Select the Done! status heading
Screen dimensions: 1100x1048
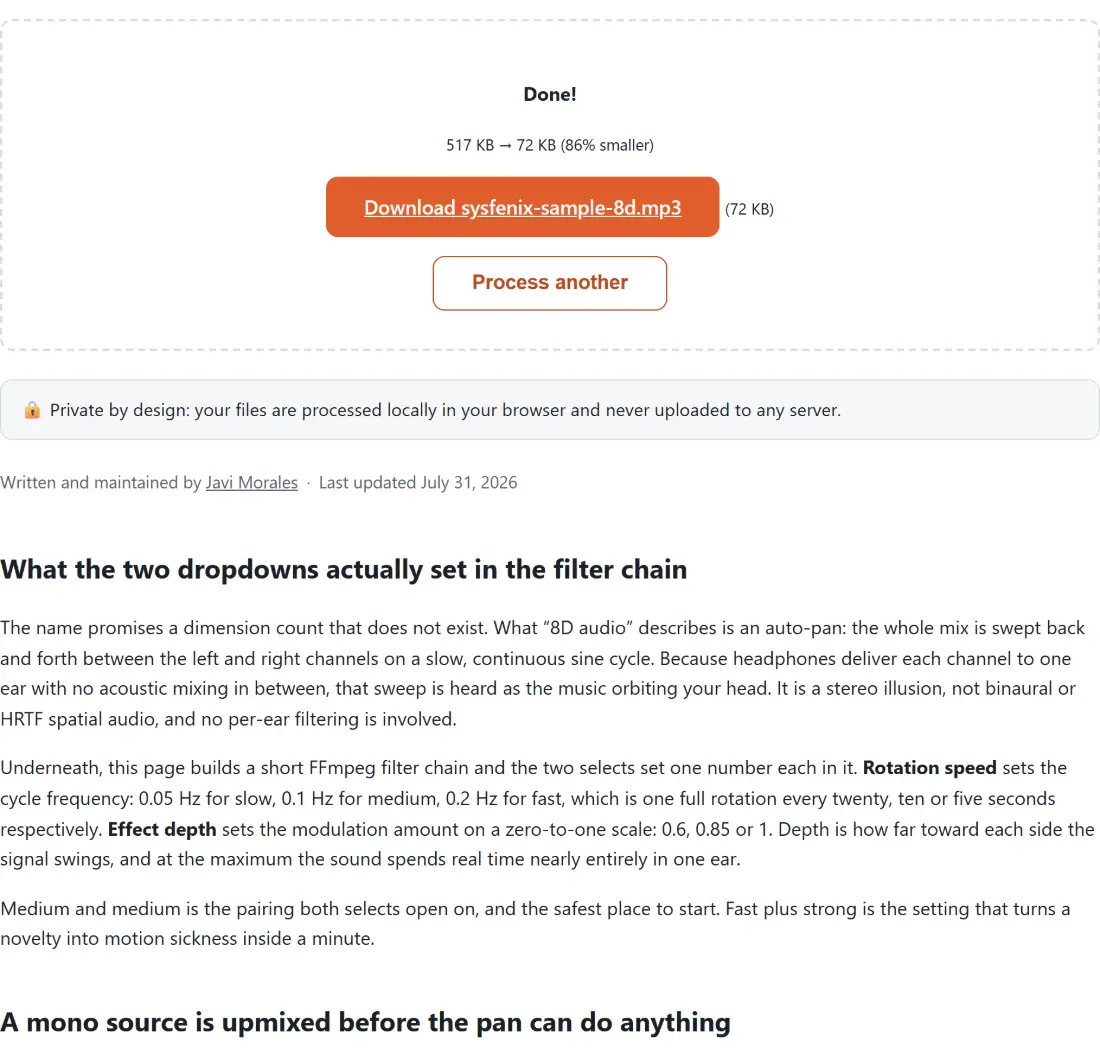click(x=549, y=95)
